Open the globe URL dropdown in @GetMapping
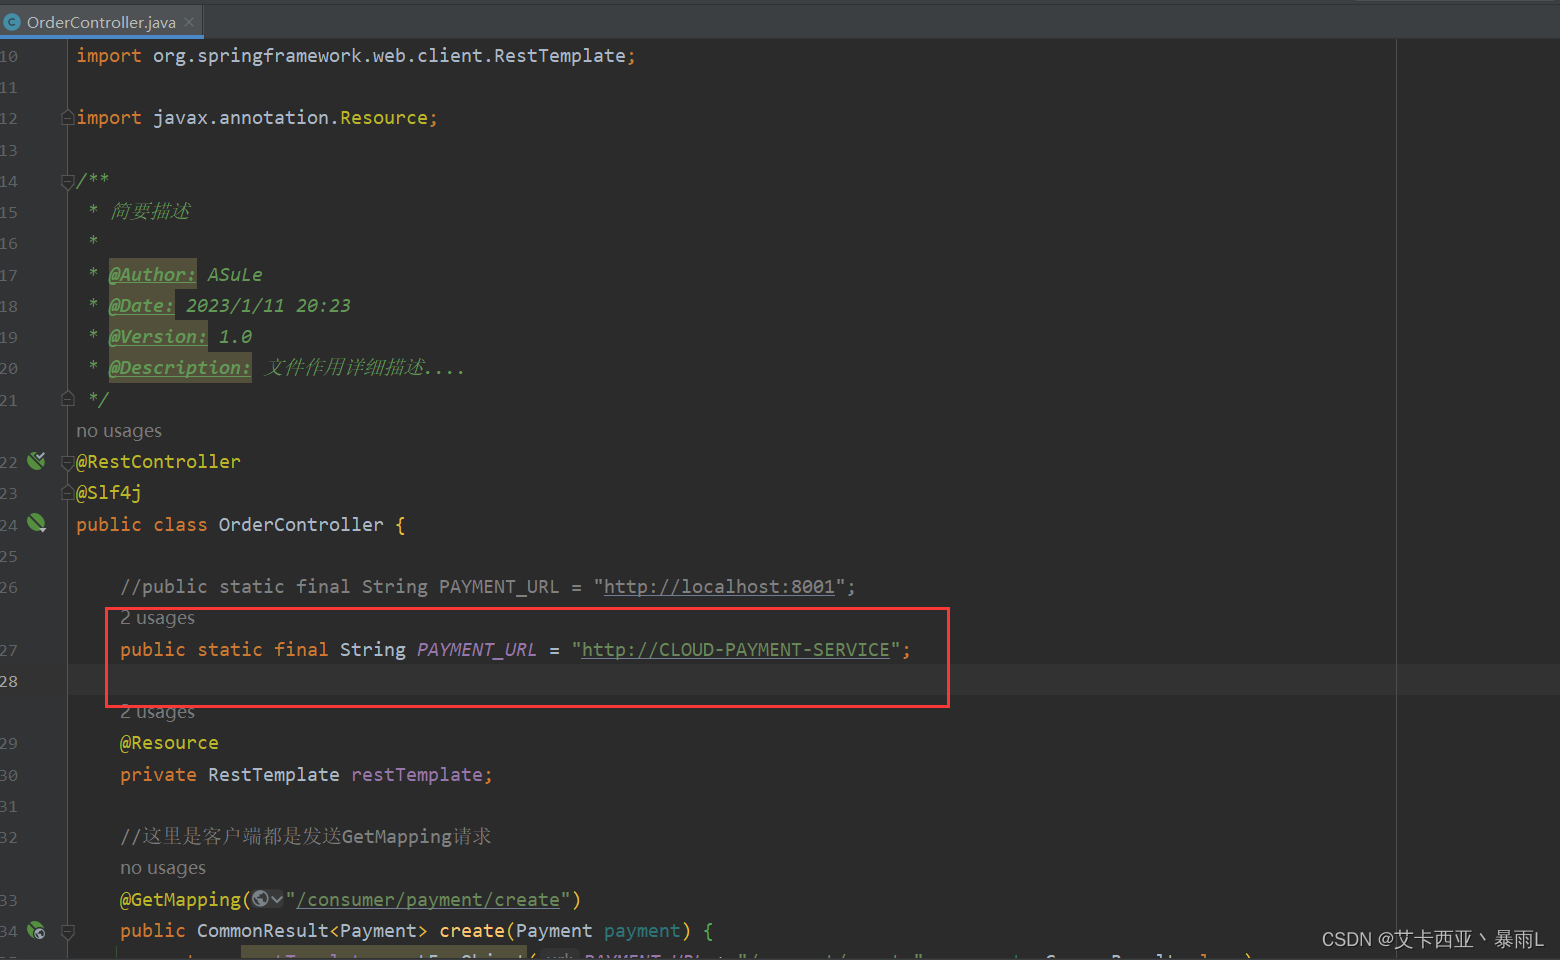Screen dimensions: 1560x960 (x=267, y=899)
